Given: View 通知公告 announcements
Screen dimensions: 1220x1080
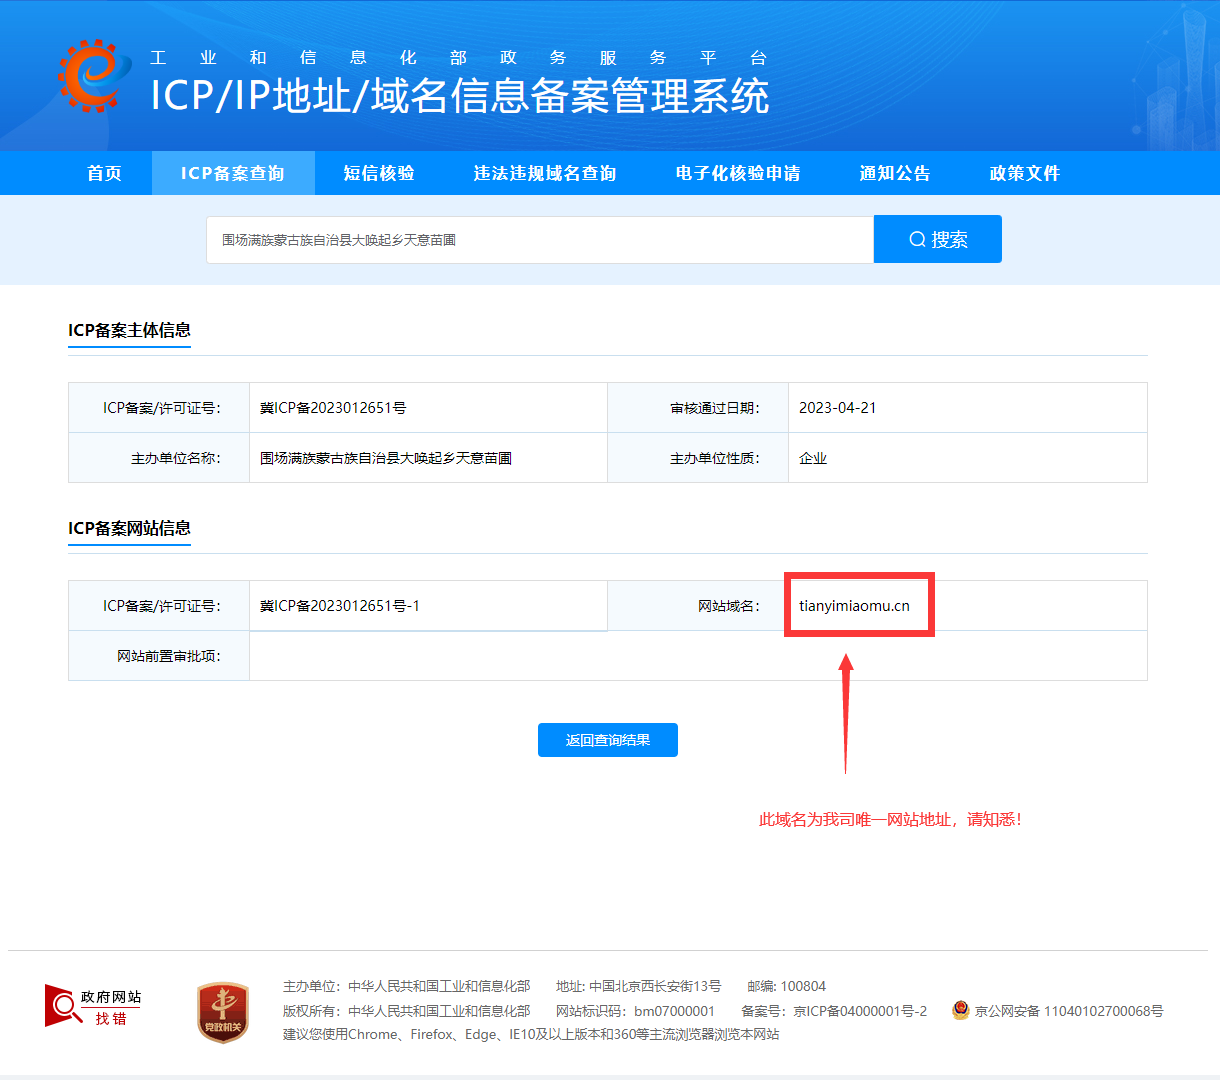Looking at the screenshot, I should pyautogui.click(x=893, y=173).
